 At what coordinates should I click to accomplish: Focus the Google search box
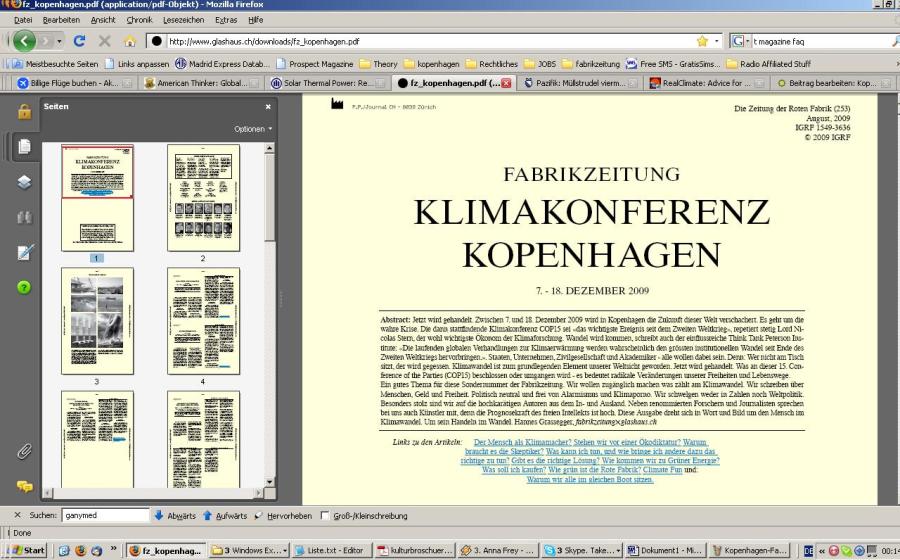point(821,41)
